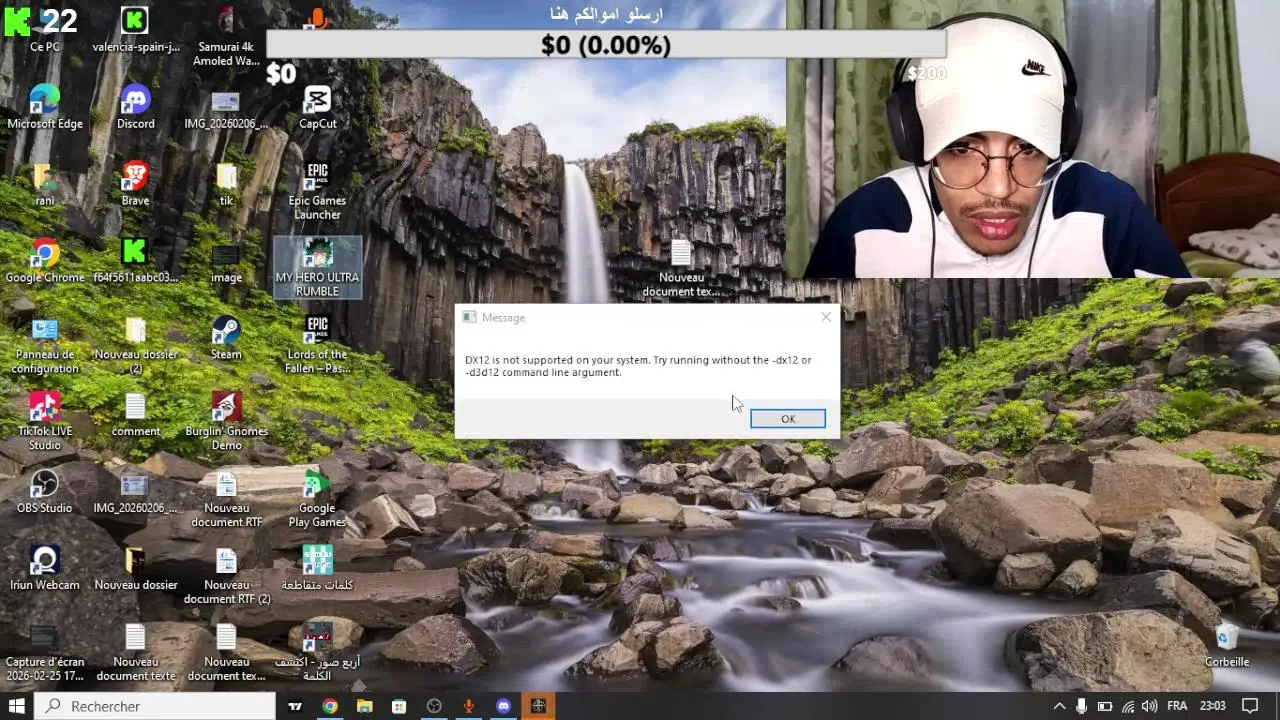Select the Capture d'écran 2026-02-25 file
This screenshot has height=720, width=1280.
tap(45, 653)
